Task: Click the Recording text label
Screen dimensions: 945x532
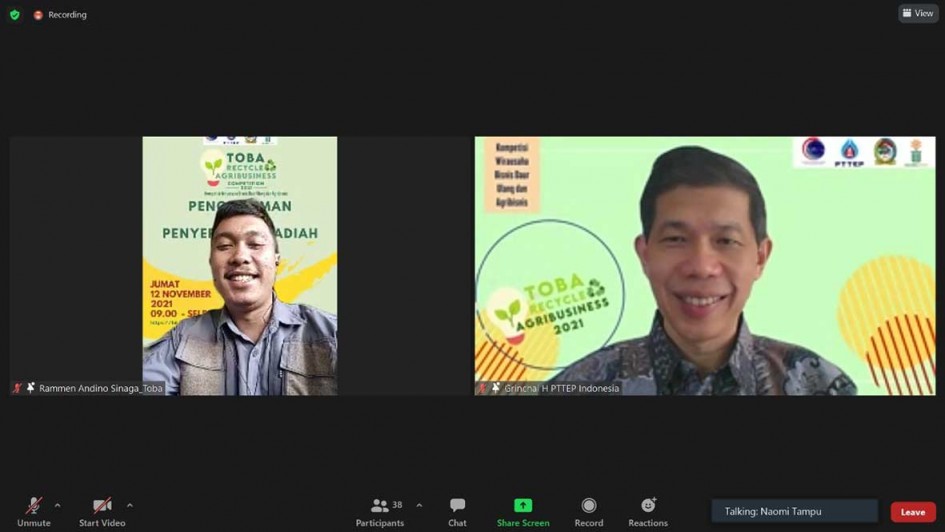Action: pos(68,15)
